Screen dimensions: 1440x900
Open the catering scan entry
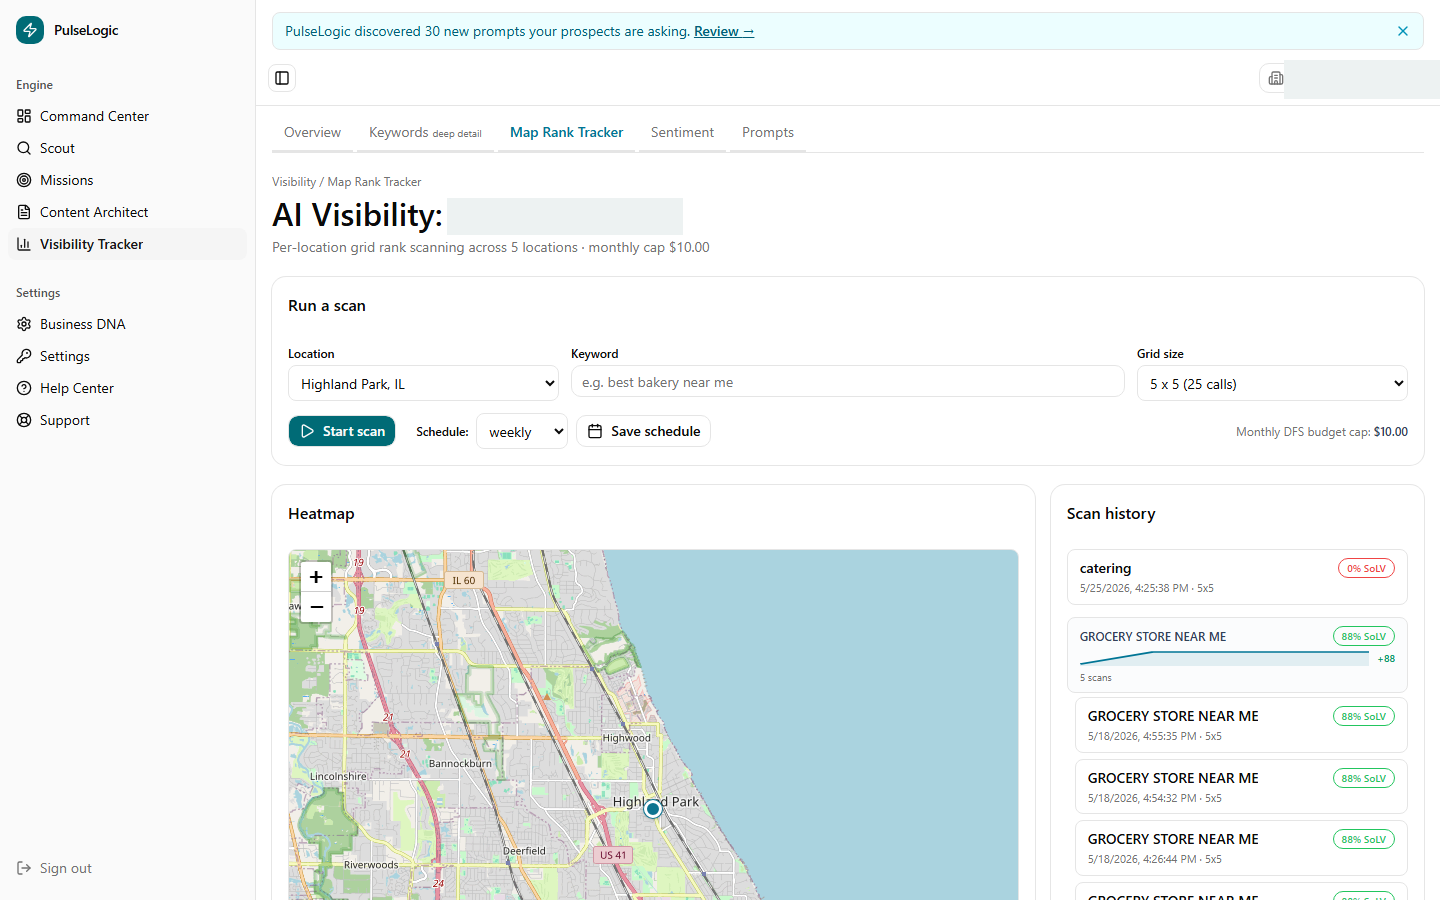(1237, 577)
